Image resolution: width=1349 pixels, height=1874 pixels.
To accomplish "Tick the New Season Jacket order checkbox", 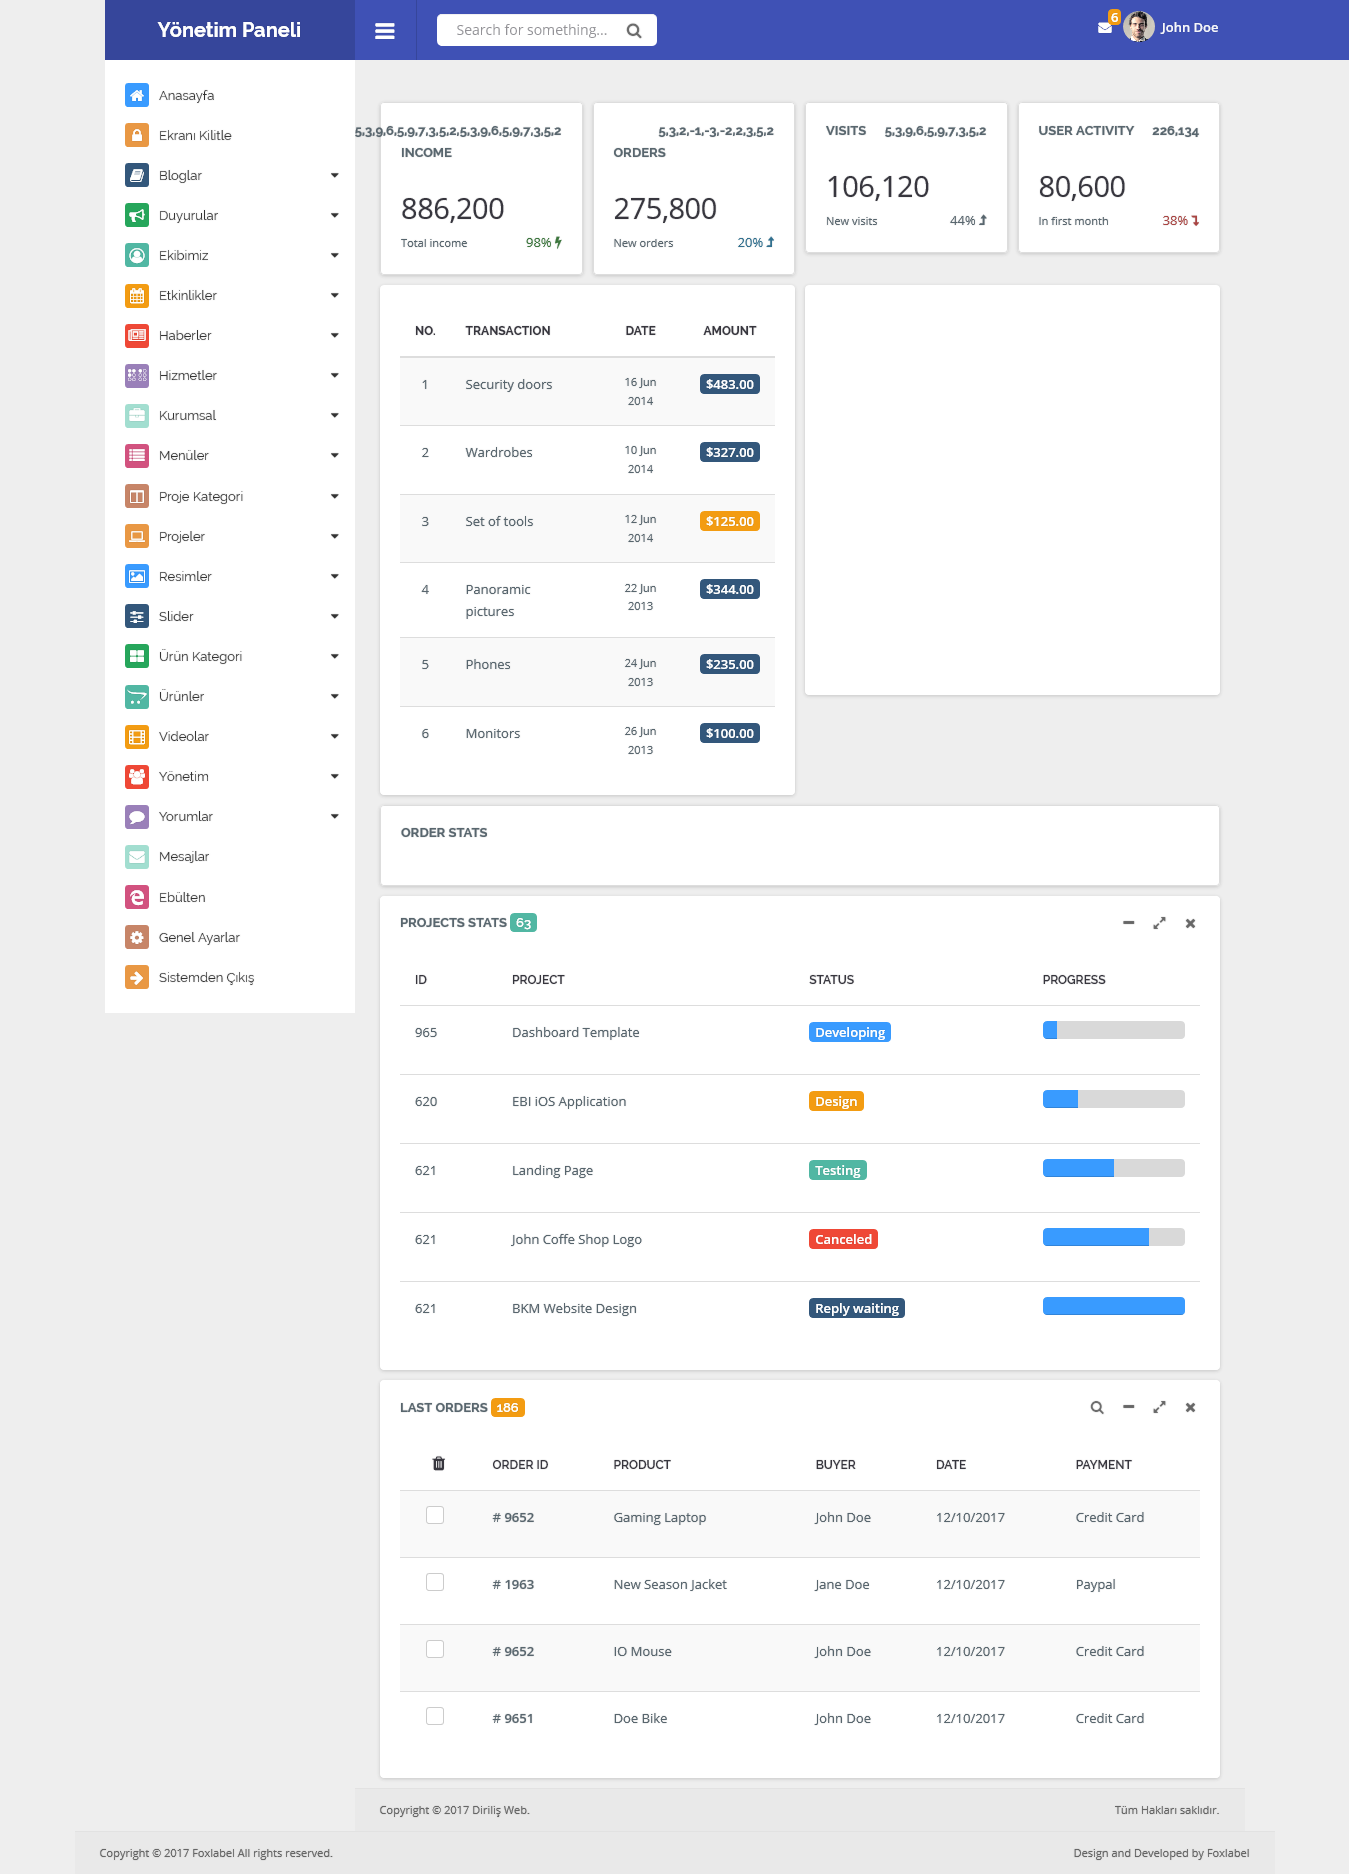I will coord(435,1582).
